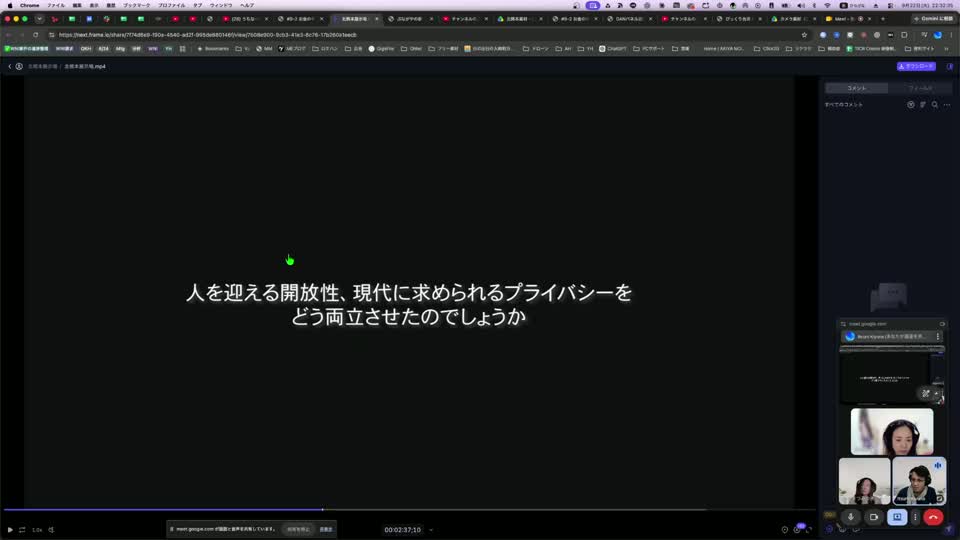Open the comment filter icon
This screenshot has height=540, width=960.
(x=911, y=105)
